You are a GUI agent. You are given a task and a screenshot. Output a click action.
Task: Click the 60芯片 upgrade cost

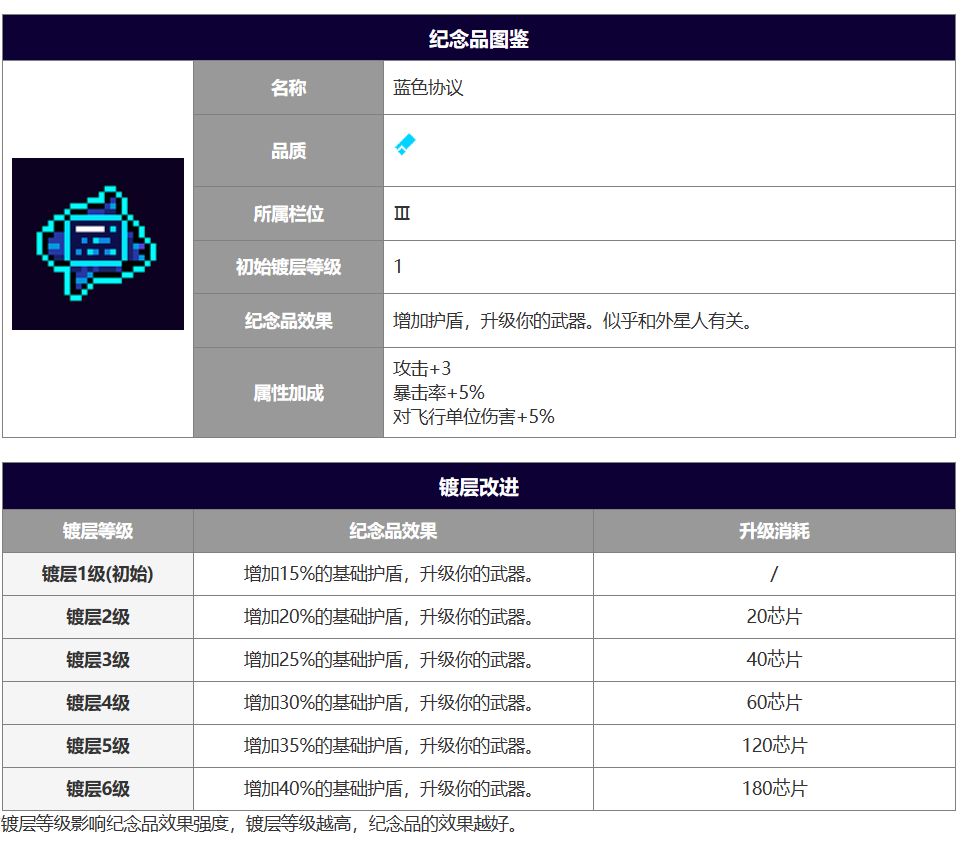(774, 703)
